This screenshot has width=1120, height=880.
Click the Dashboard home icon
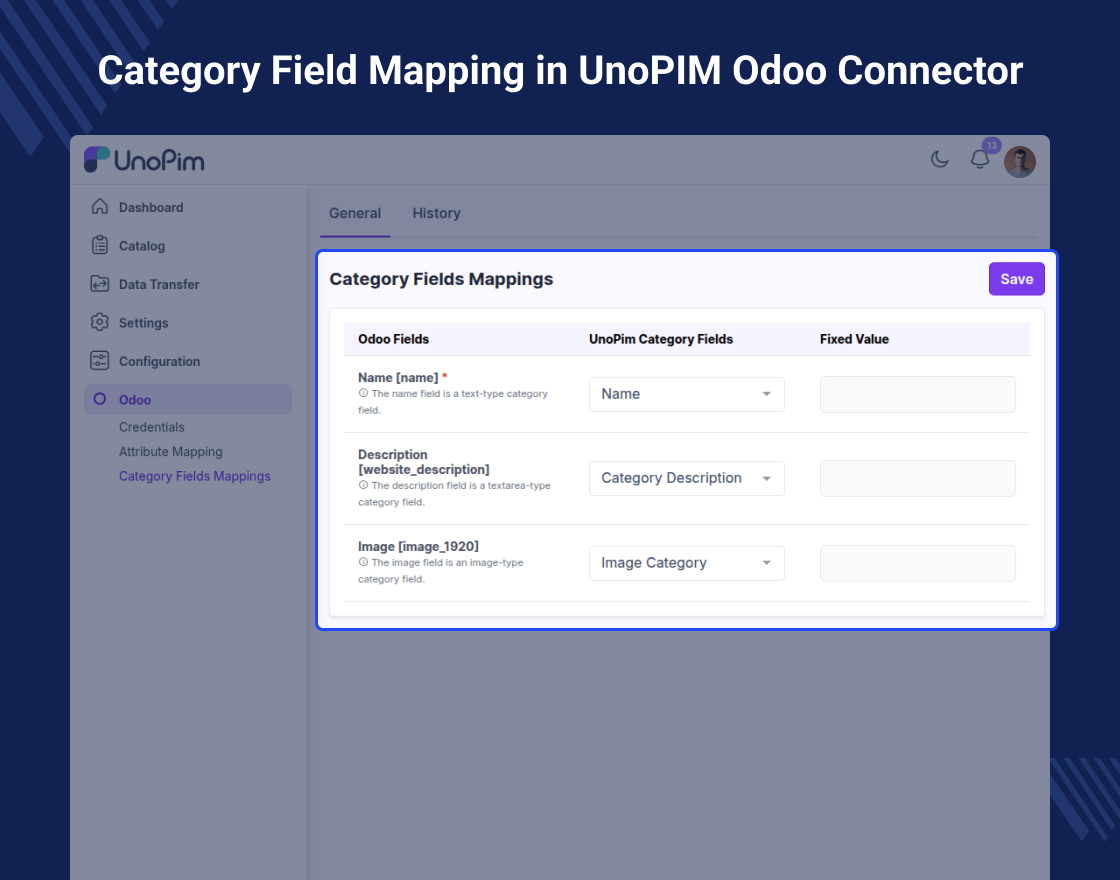click(x=100, y=206)
